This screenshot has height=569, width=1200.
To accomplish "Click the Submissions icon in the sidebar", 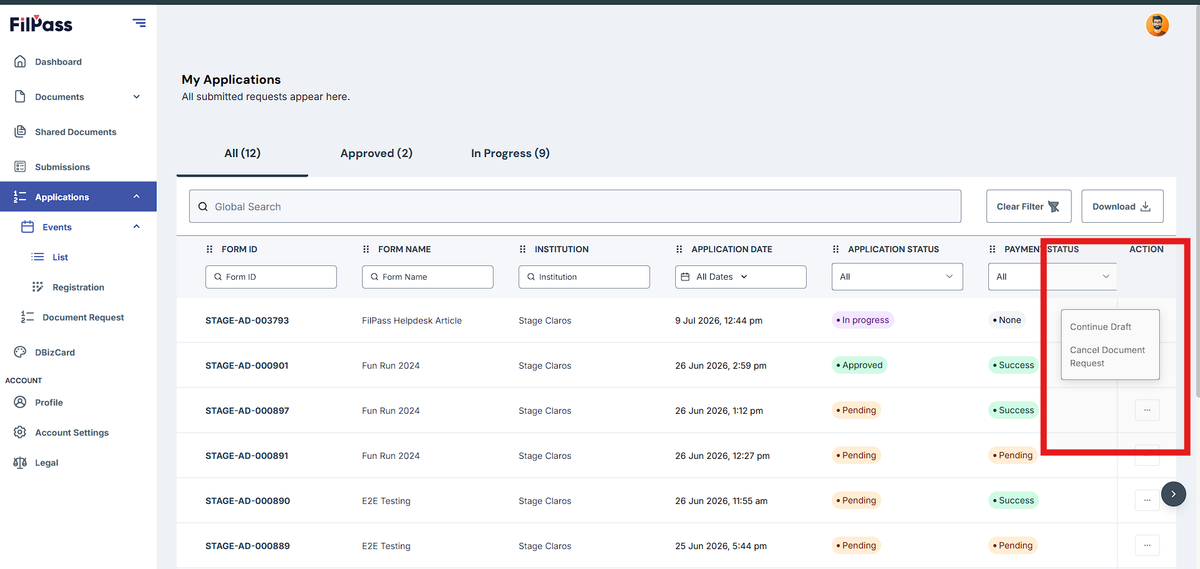I will [x=20, y=167].
